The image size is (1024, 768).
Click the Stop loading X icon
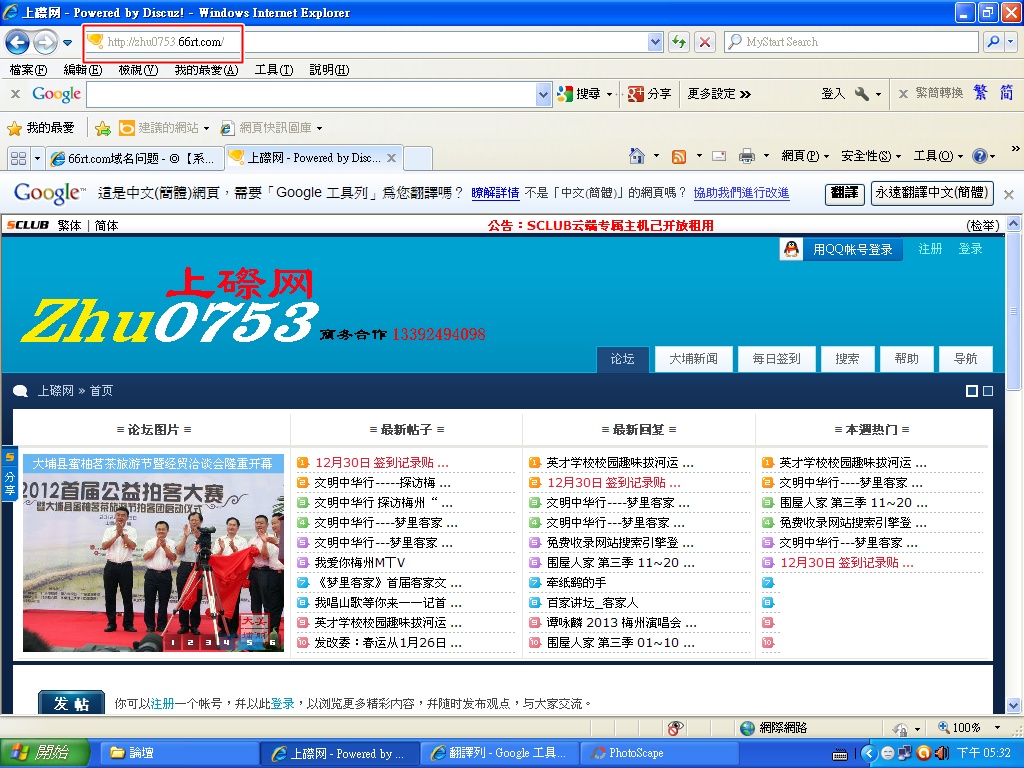705,42
